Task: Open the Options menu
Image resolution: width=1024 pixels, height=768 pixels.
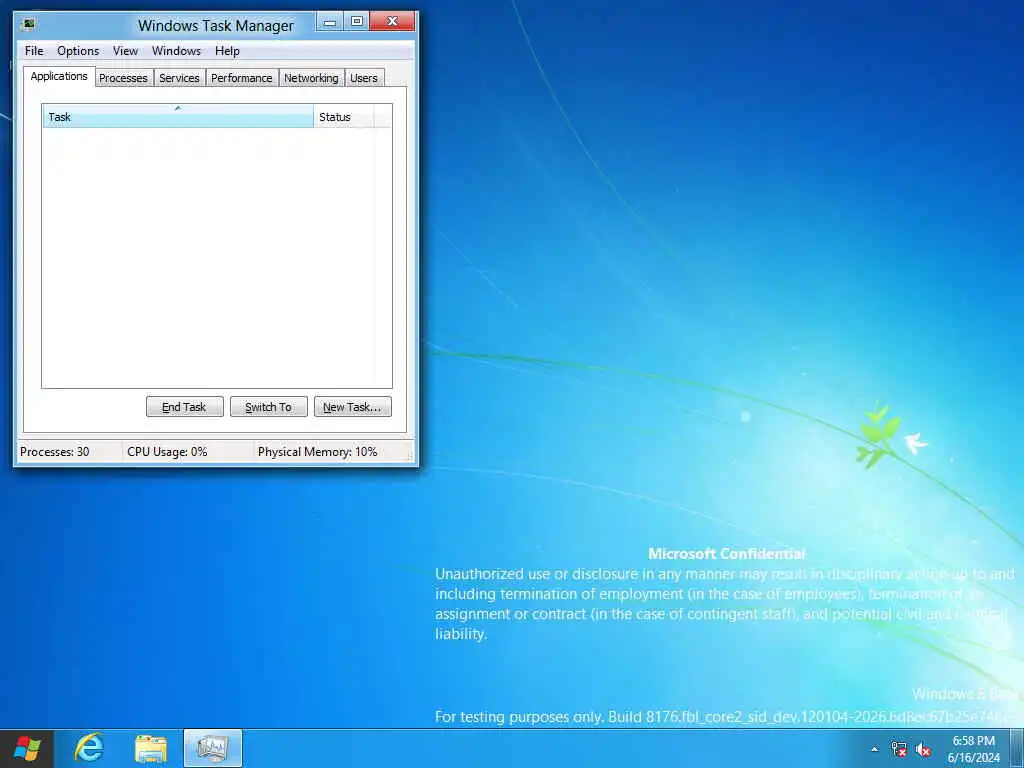Action: click(78, 51)
